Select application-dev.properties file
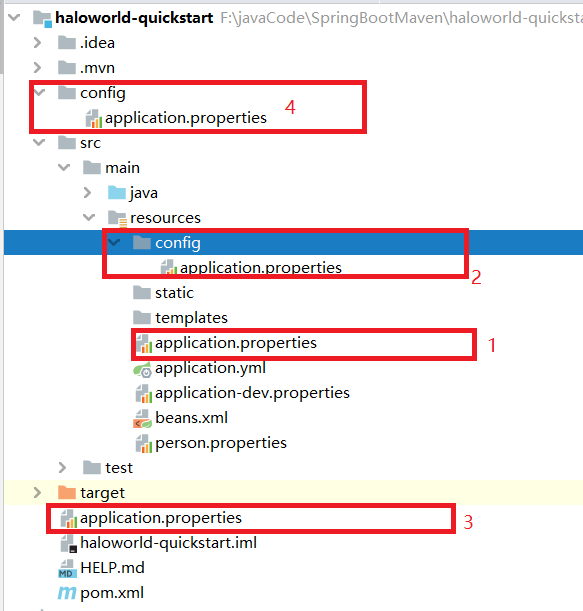Viewport: 583px width, 611px height. 252,393
